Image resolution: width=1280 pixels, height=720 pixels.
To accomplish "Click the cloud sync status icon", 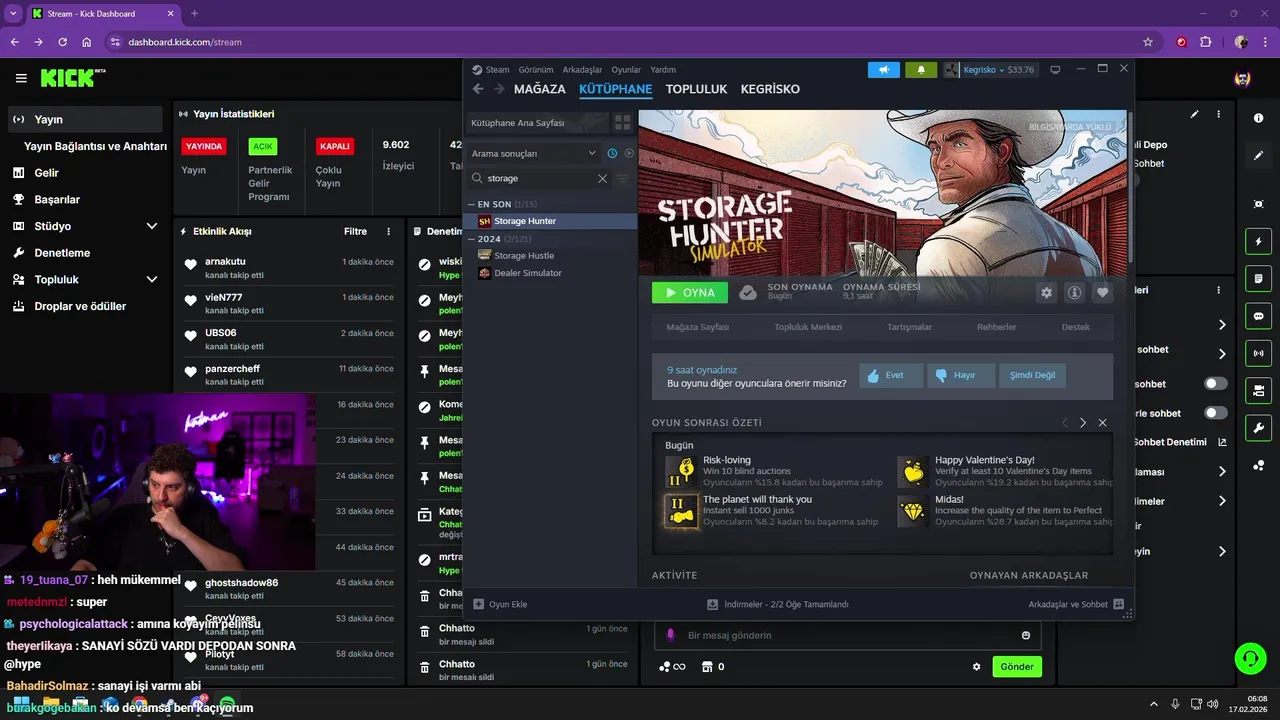I will point(747,293).
